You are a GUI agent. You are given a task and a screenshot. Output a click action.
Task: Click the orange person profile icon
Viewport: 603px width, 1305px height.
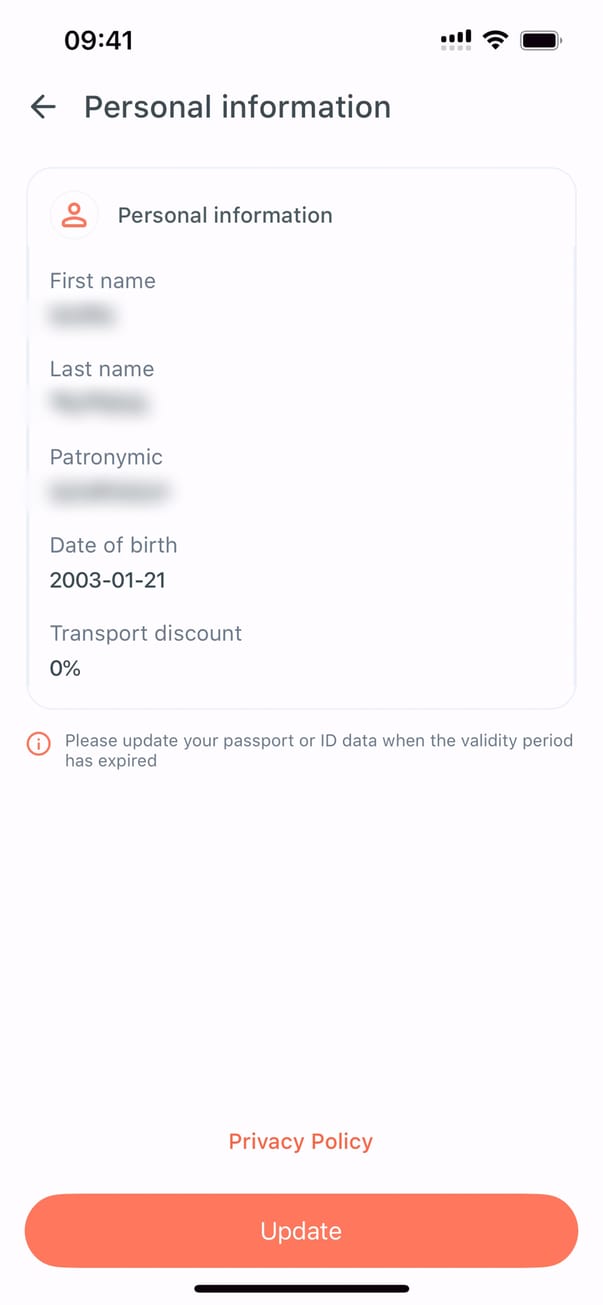pyautogui.click(x=74, y=215)
